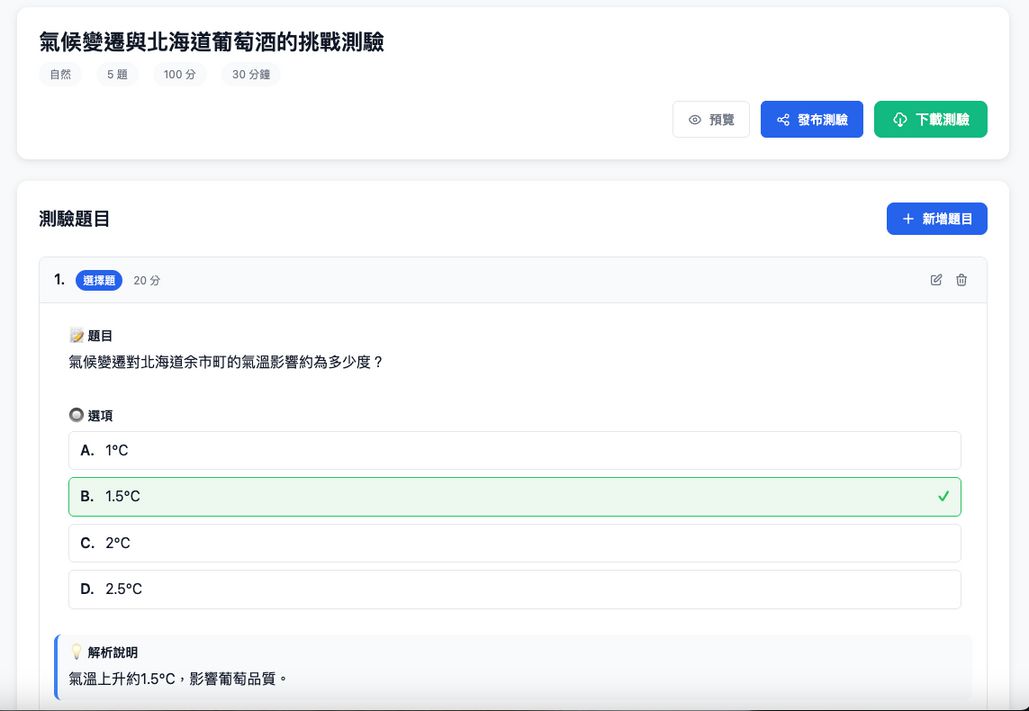Click the memo icon beside 題目 label
The width and height of the screenshot is (1029, 711).
[x=75, y=335]
